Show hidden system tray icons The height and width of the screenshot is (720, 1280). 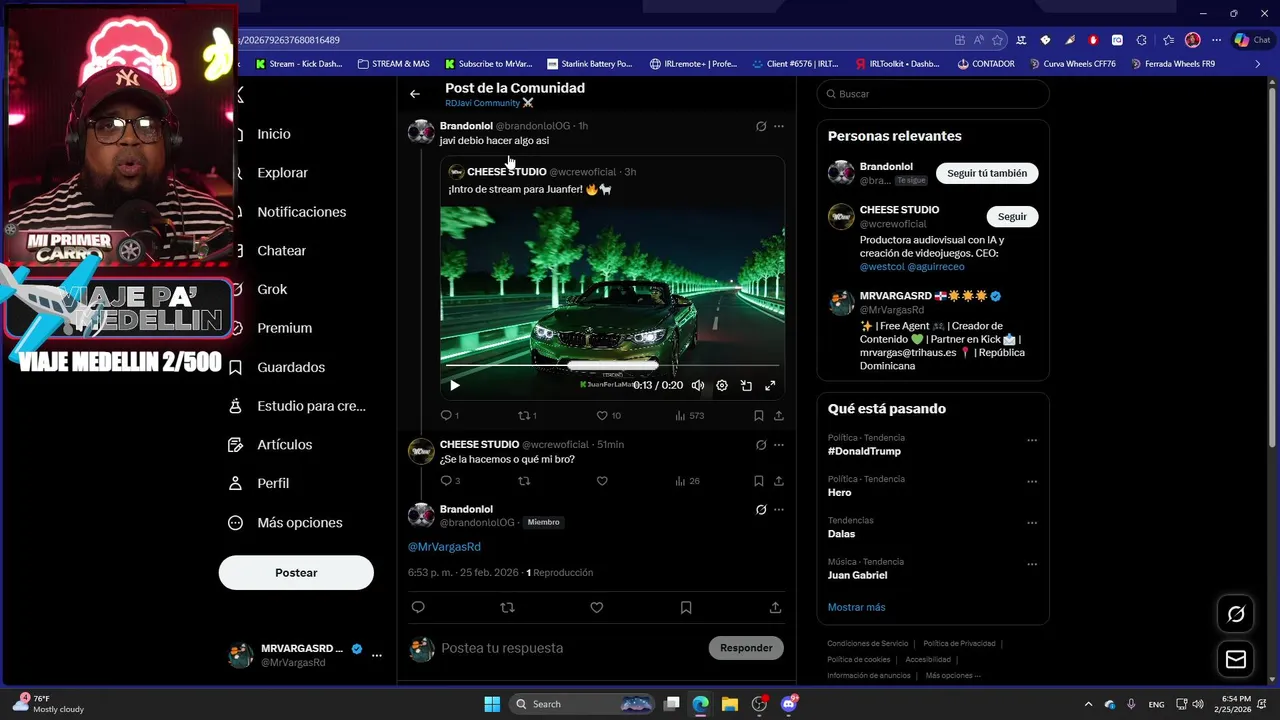1088,704
